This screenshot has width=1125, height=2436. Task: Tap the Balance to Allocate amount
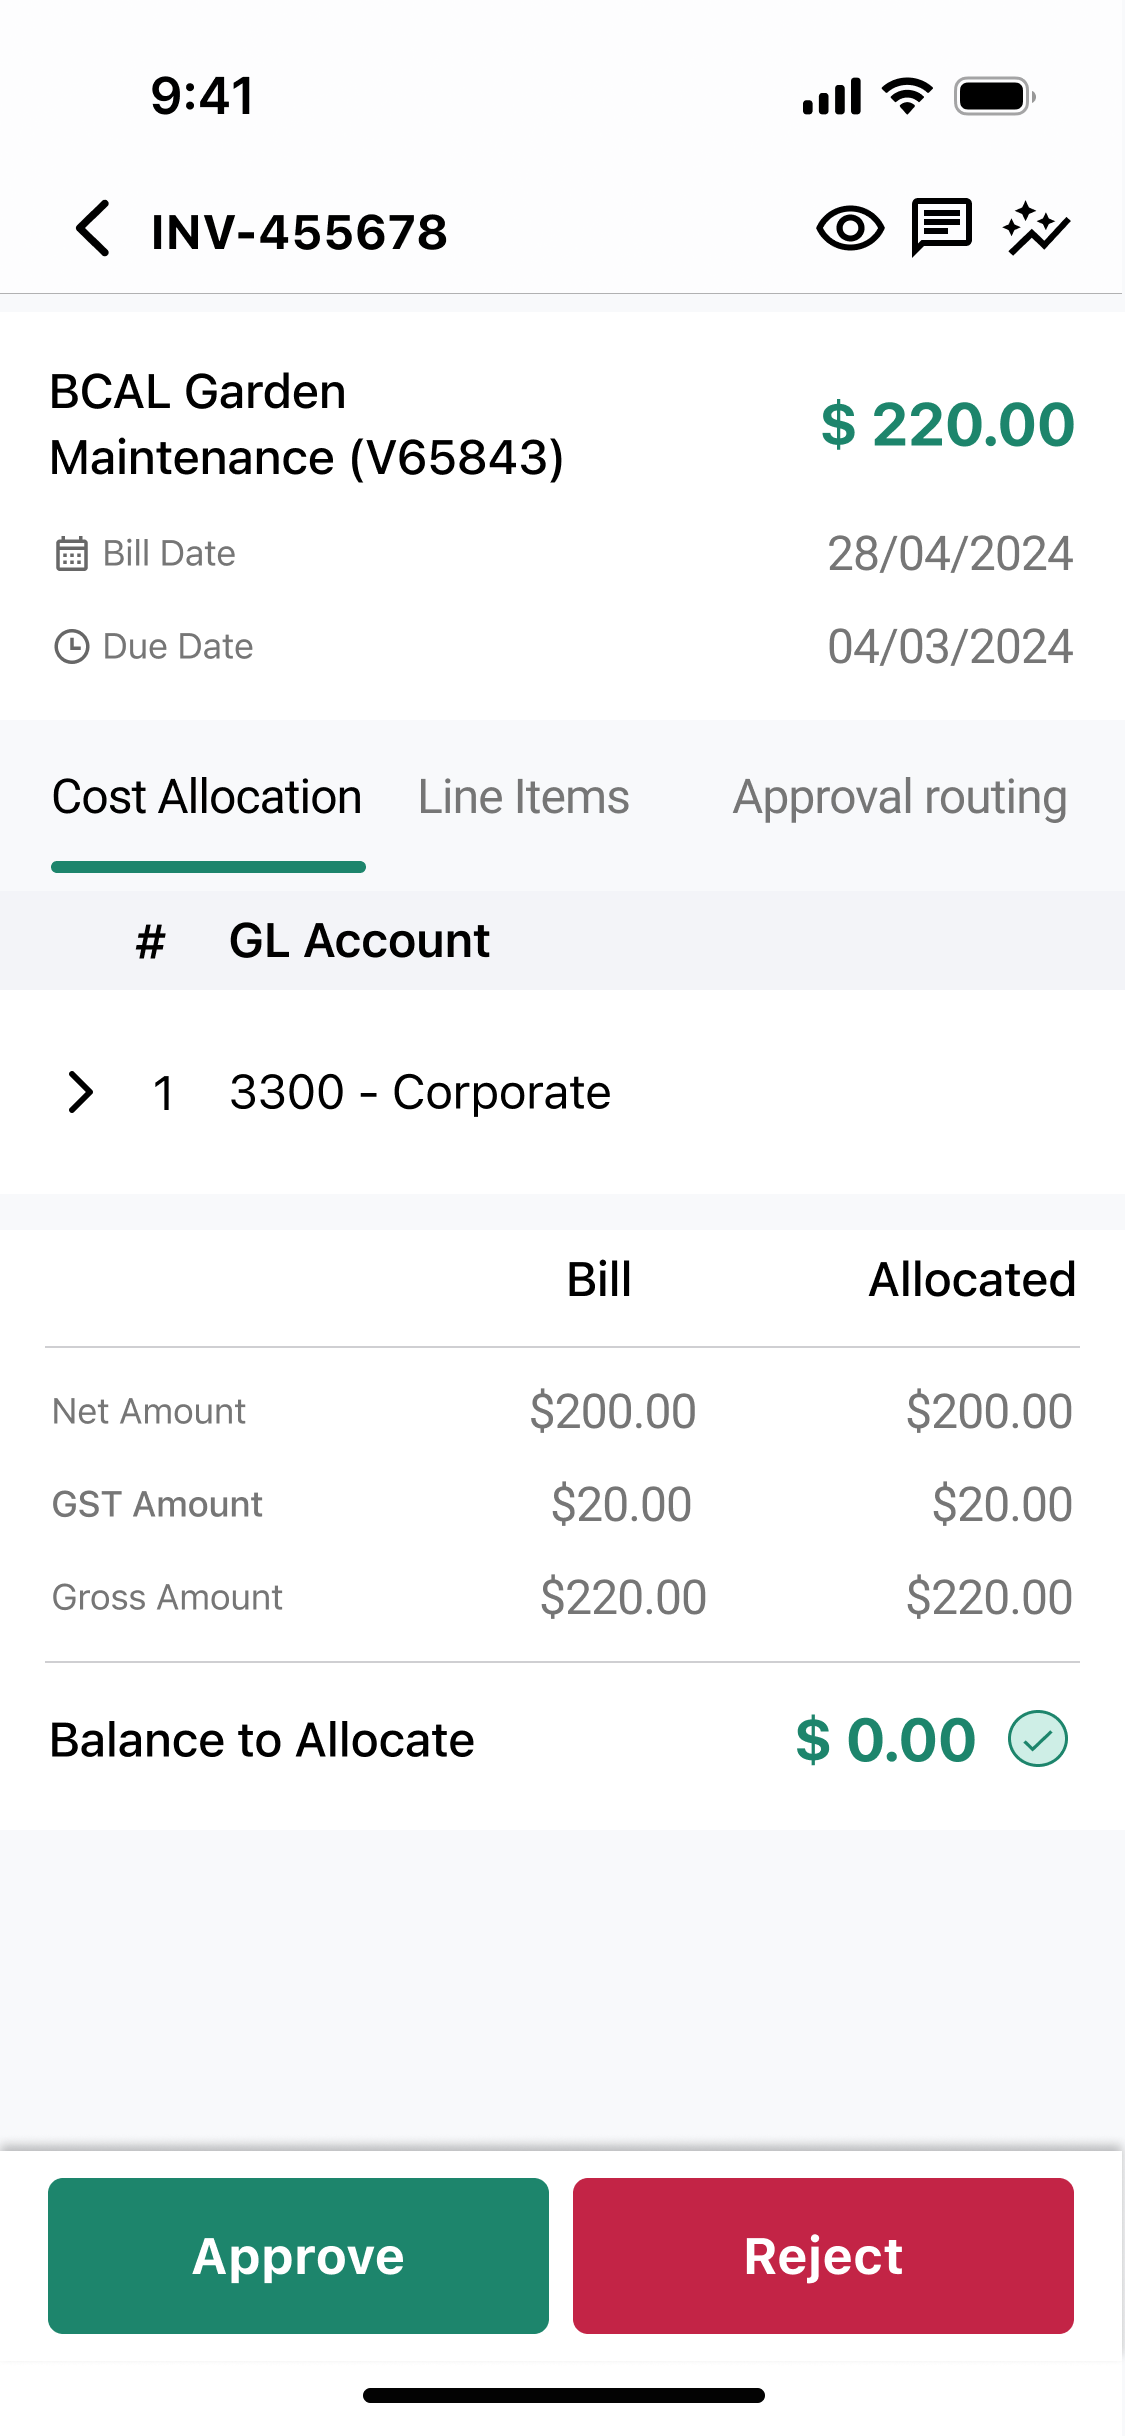click(885, 1739)
